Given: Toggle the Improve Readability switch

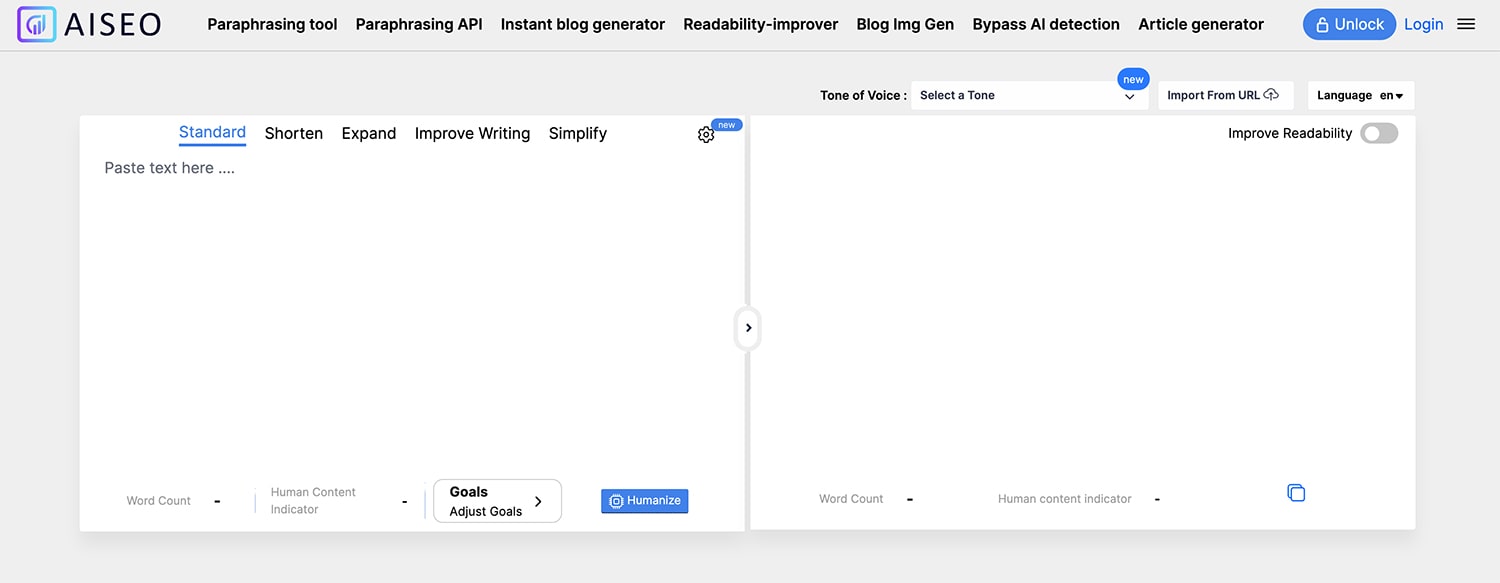Looking at the screenshot, I should pyautogui.click(x=1379, y=134).
